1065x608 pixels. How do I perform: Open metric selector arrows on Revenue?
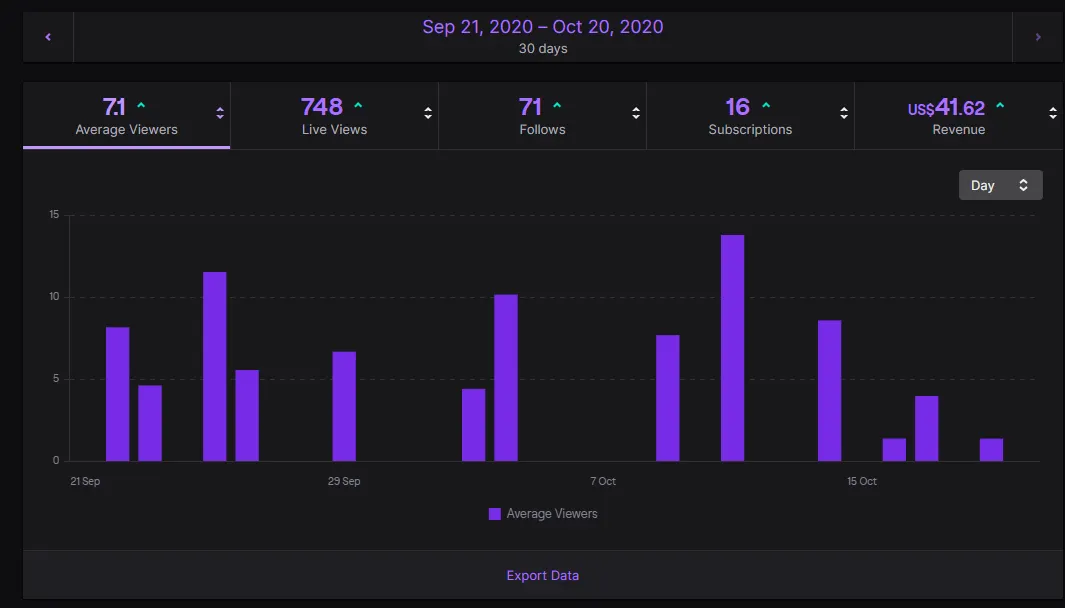click(x=1053, y=113)
